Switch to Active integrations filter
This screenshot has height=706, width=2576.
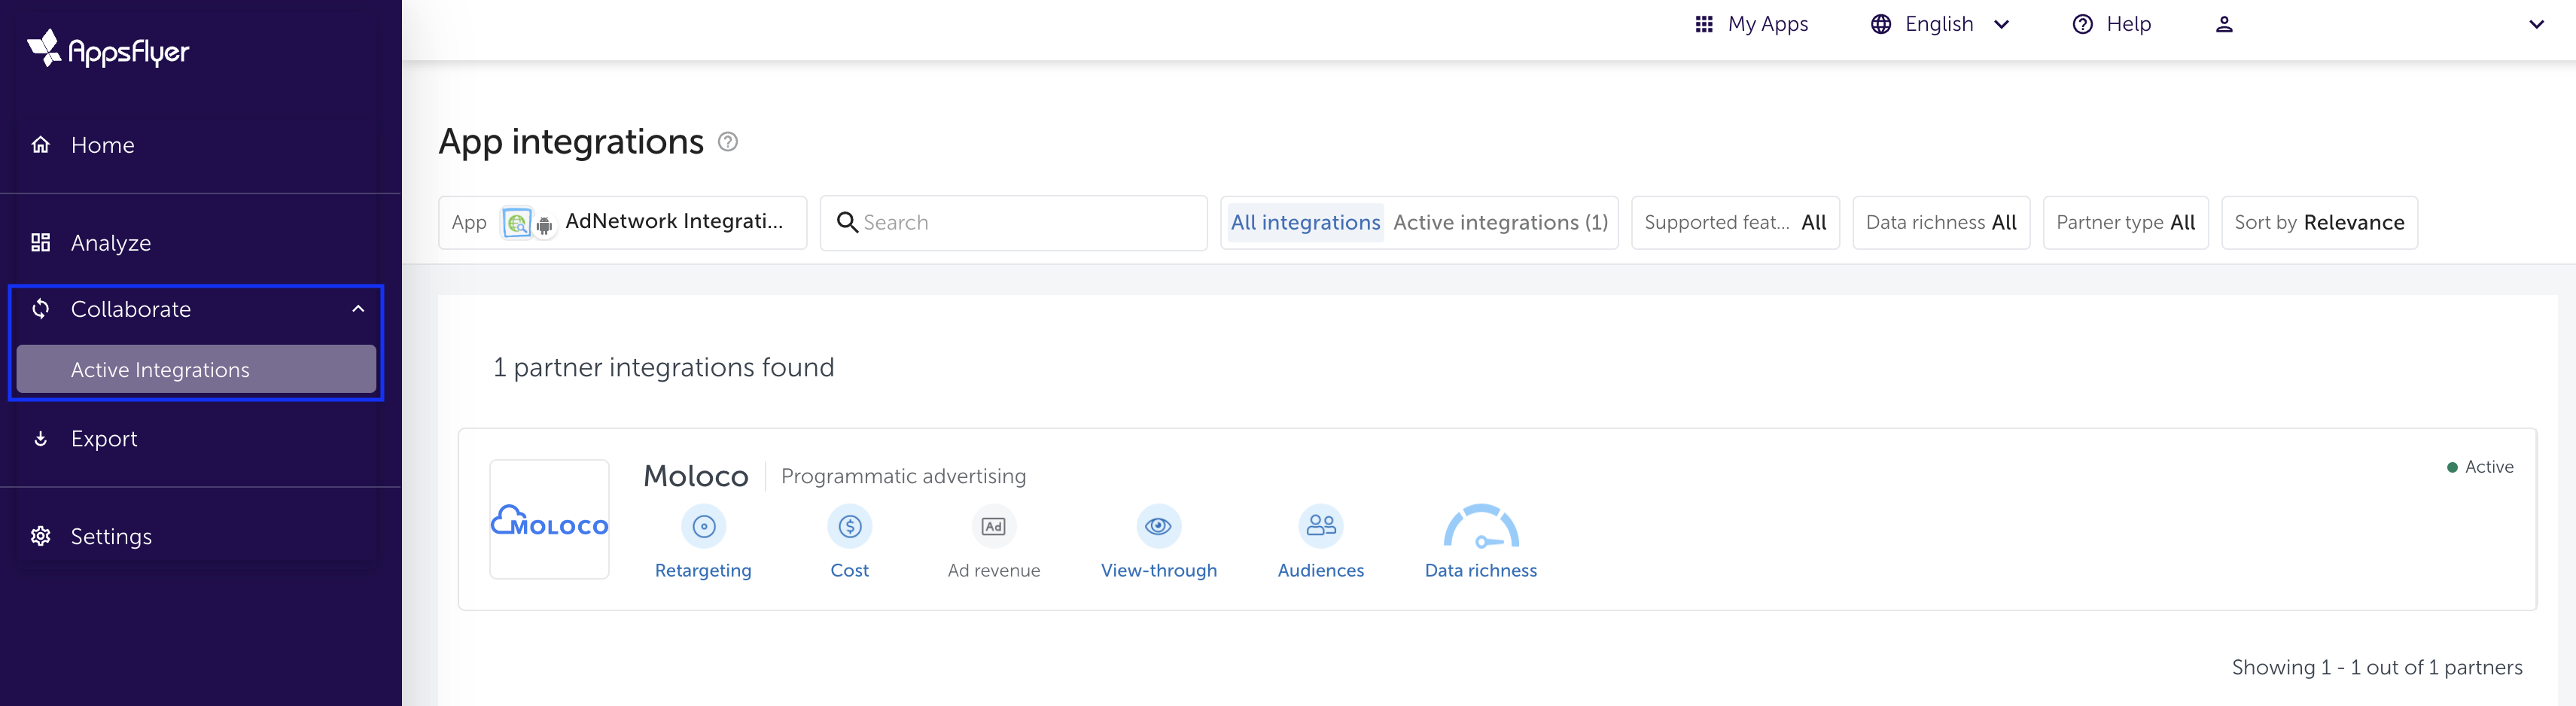point(1499,222)
